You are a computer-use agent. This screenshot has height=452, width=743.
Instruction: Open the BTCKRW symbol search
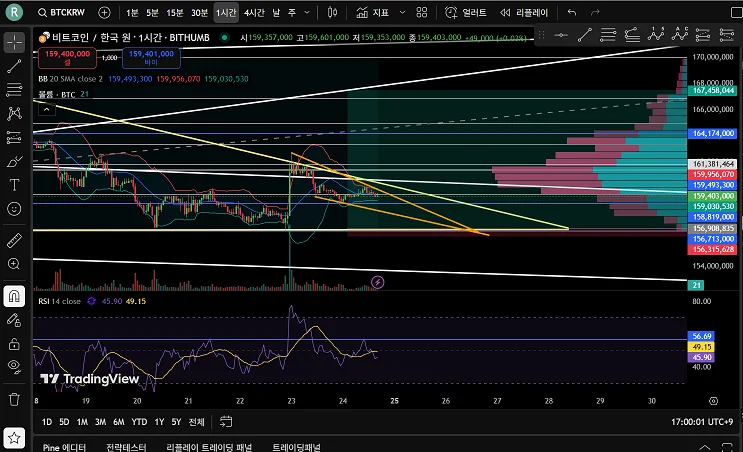(62, 12)
